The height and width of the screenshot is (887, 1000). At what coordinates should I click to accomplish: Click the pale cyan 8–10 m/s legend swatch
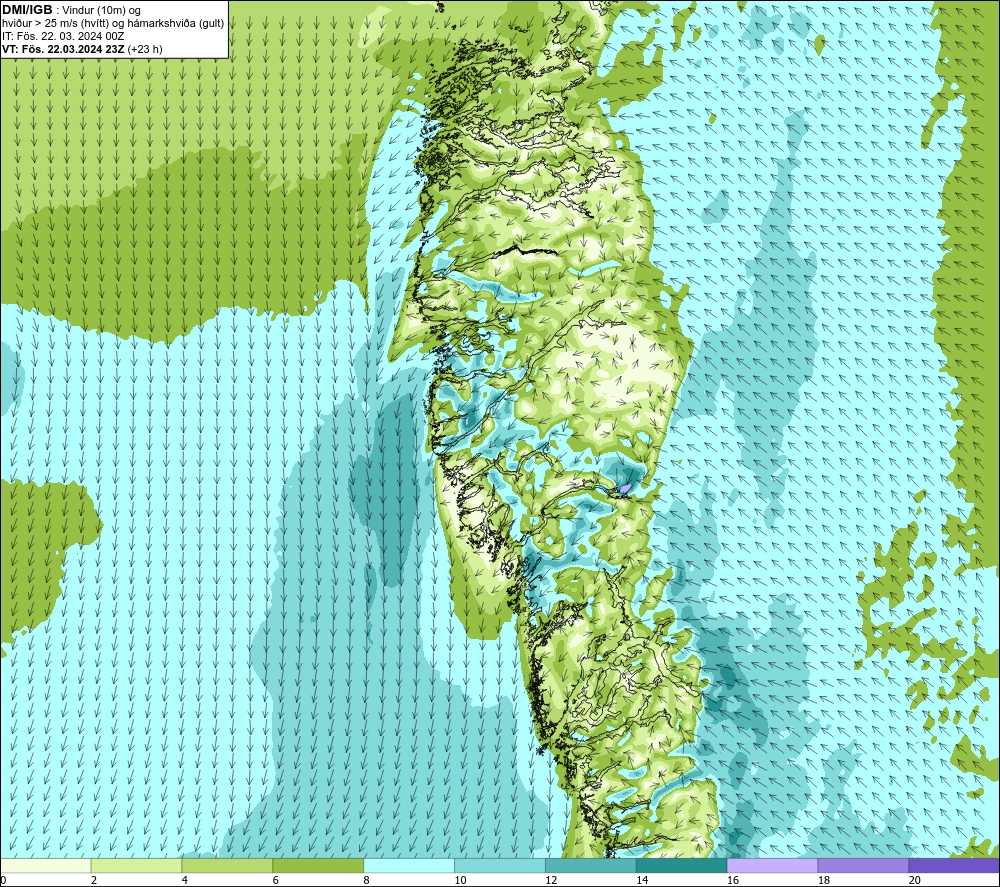409,865
